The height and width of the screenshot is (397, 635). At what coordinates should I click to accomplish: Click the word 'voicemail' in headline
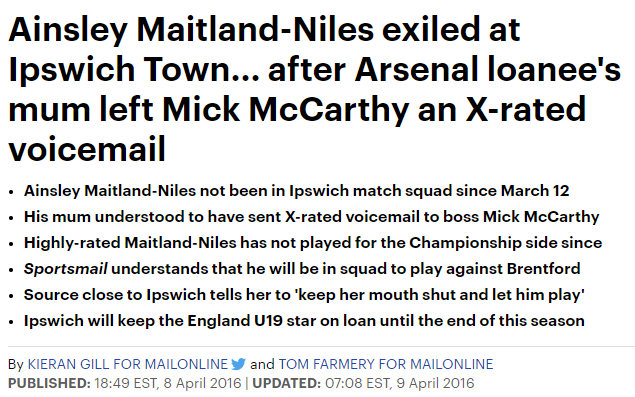point(87,149)
